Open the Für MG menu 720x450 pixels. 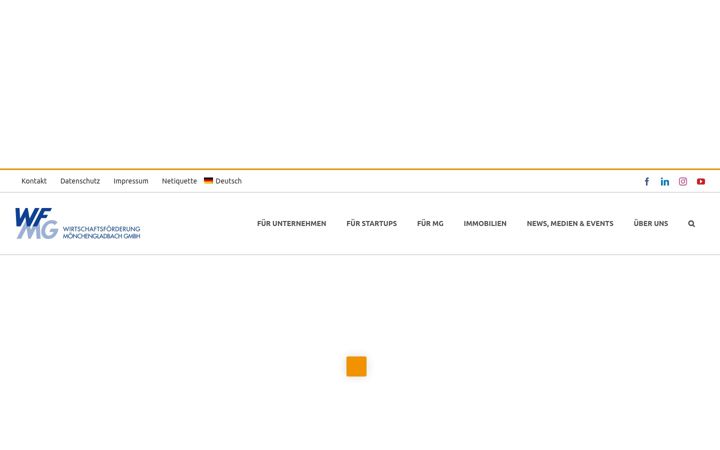[430, 224]
